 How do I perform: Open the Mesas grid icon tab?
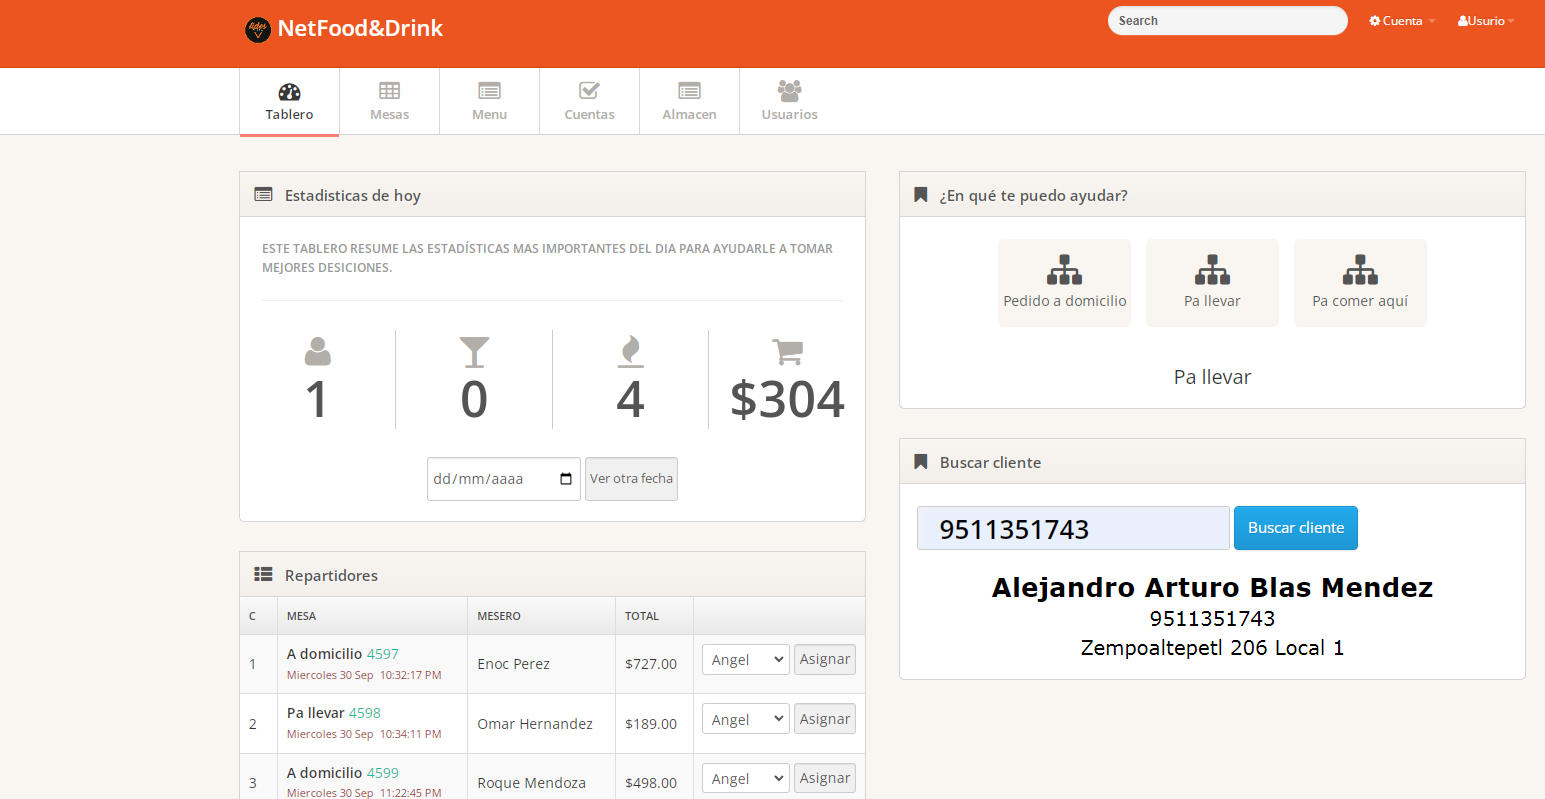[x=389, y=91]
